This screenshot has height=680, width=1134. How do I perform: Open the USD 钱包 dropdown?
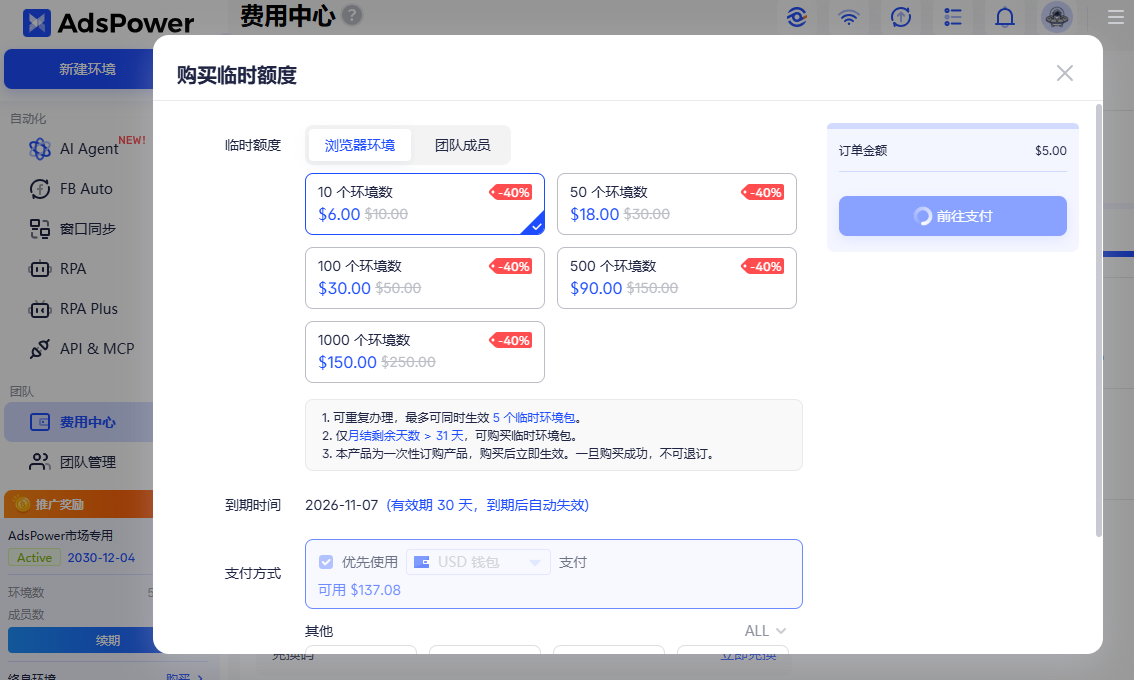[x=478, y=562]
